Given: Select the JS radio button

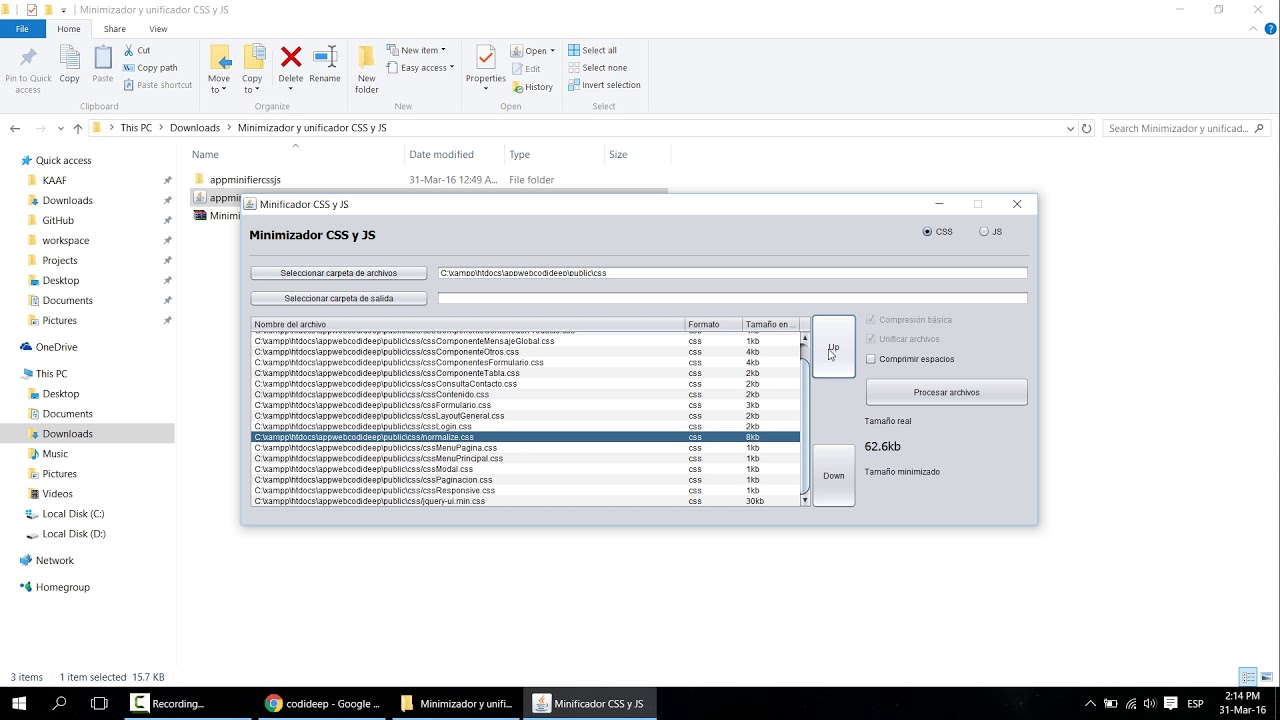Looking at the screenshot, I should click(x=984, y=232).
